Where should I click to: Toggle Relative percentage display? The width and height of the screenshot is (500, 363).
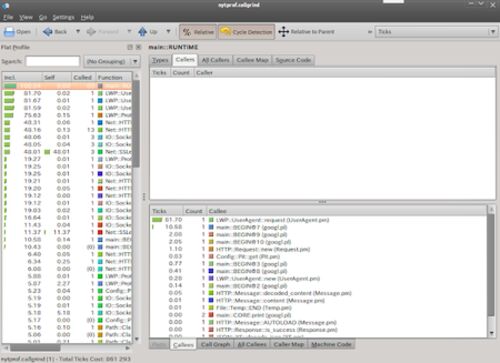(198, 32)
